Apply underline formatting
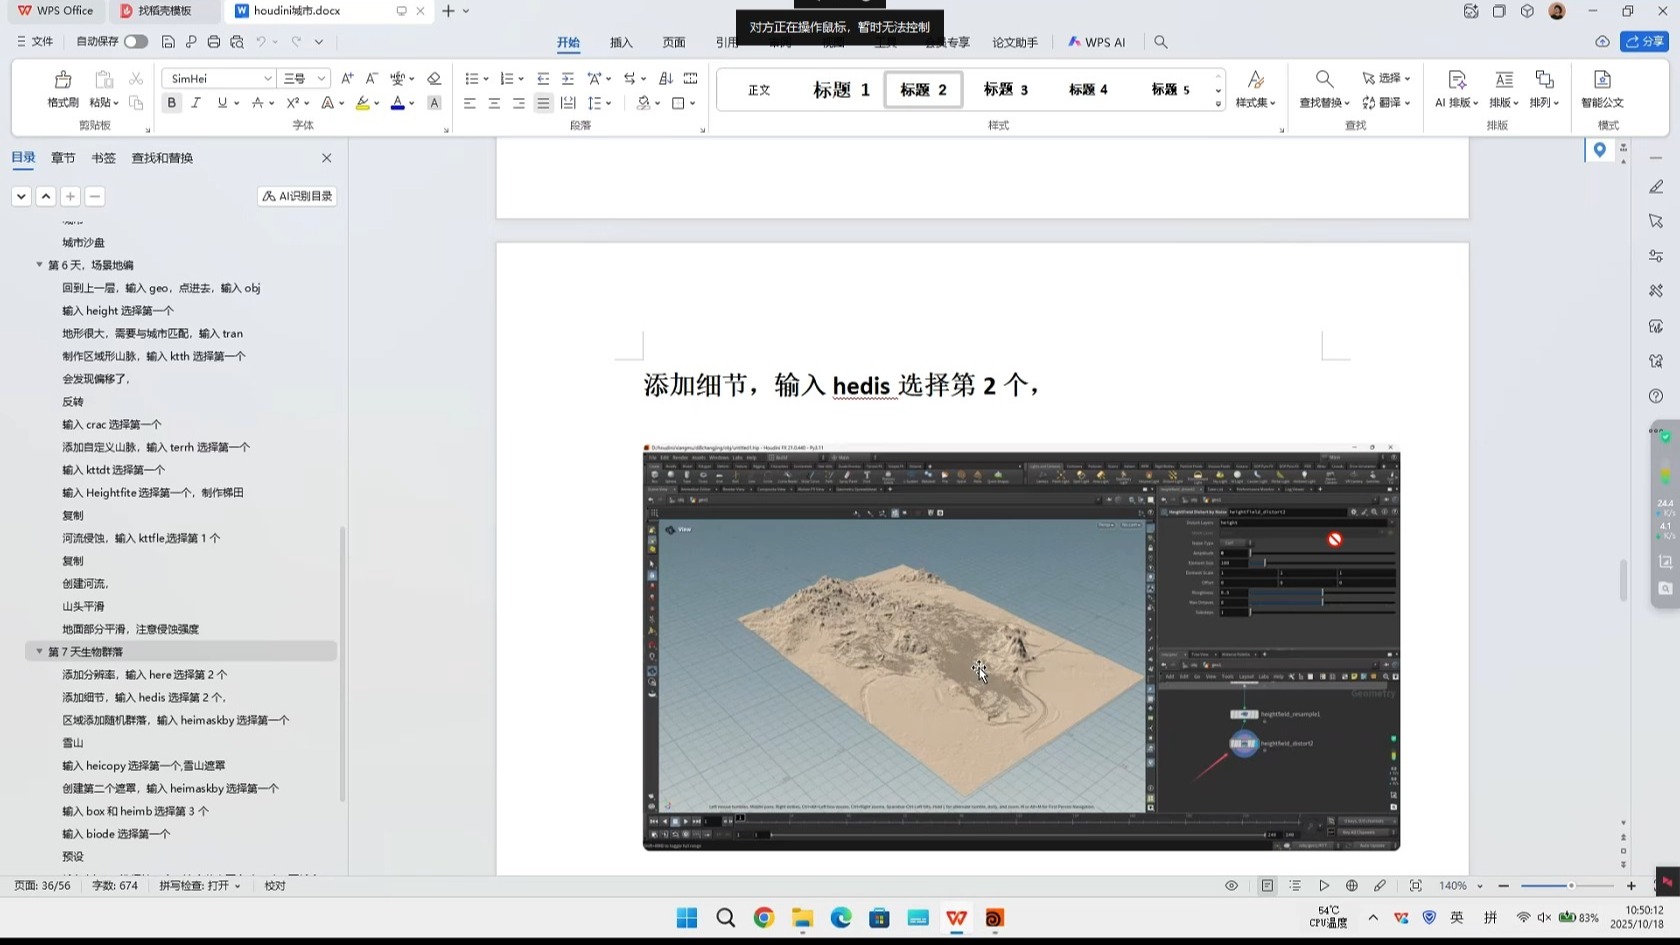Image resolution: width=1680 pixels, height=945 pixels. 221,102
